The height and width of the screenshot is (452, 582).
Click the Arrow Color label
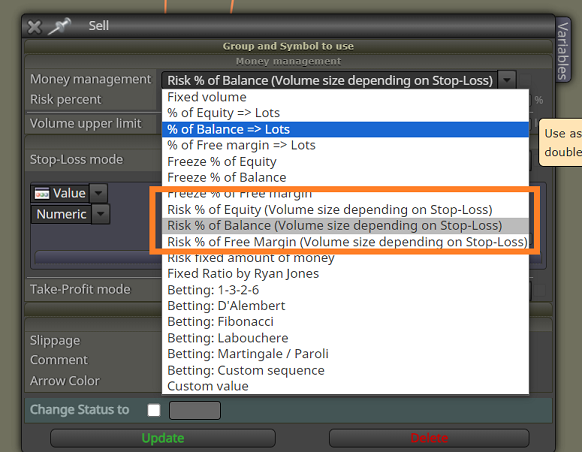point(65,381)
